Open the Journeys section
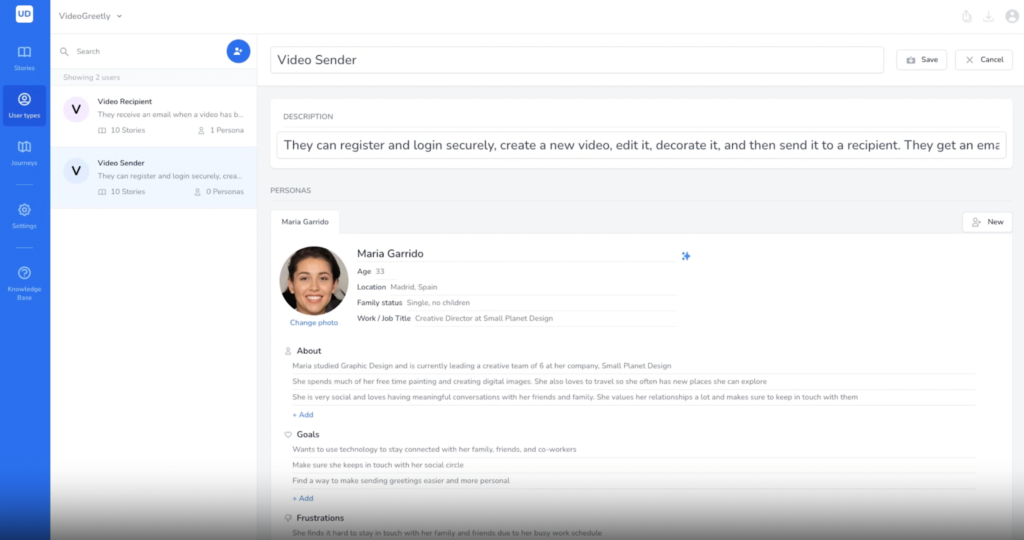This screenshot has height=540, width=1024. (x=24, y=153)
